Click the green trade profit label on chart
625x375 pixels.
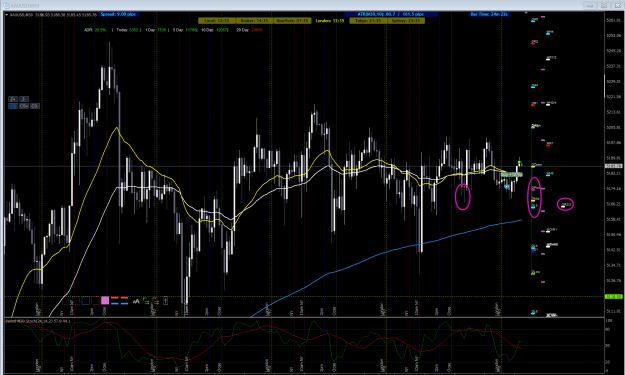click(511, 175)
